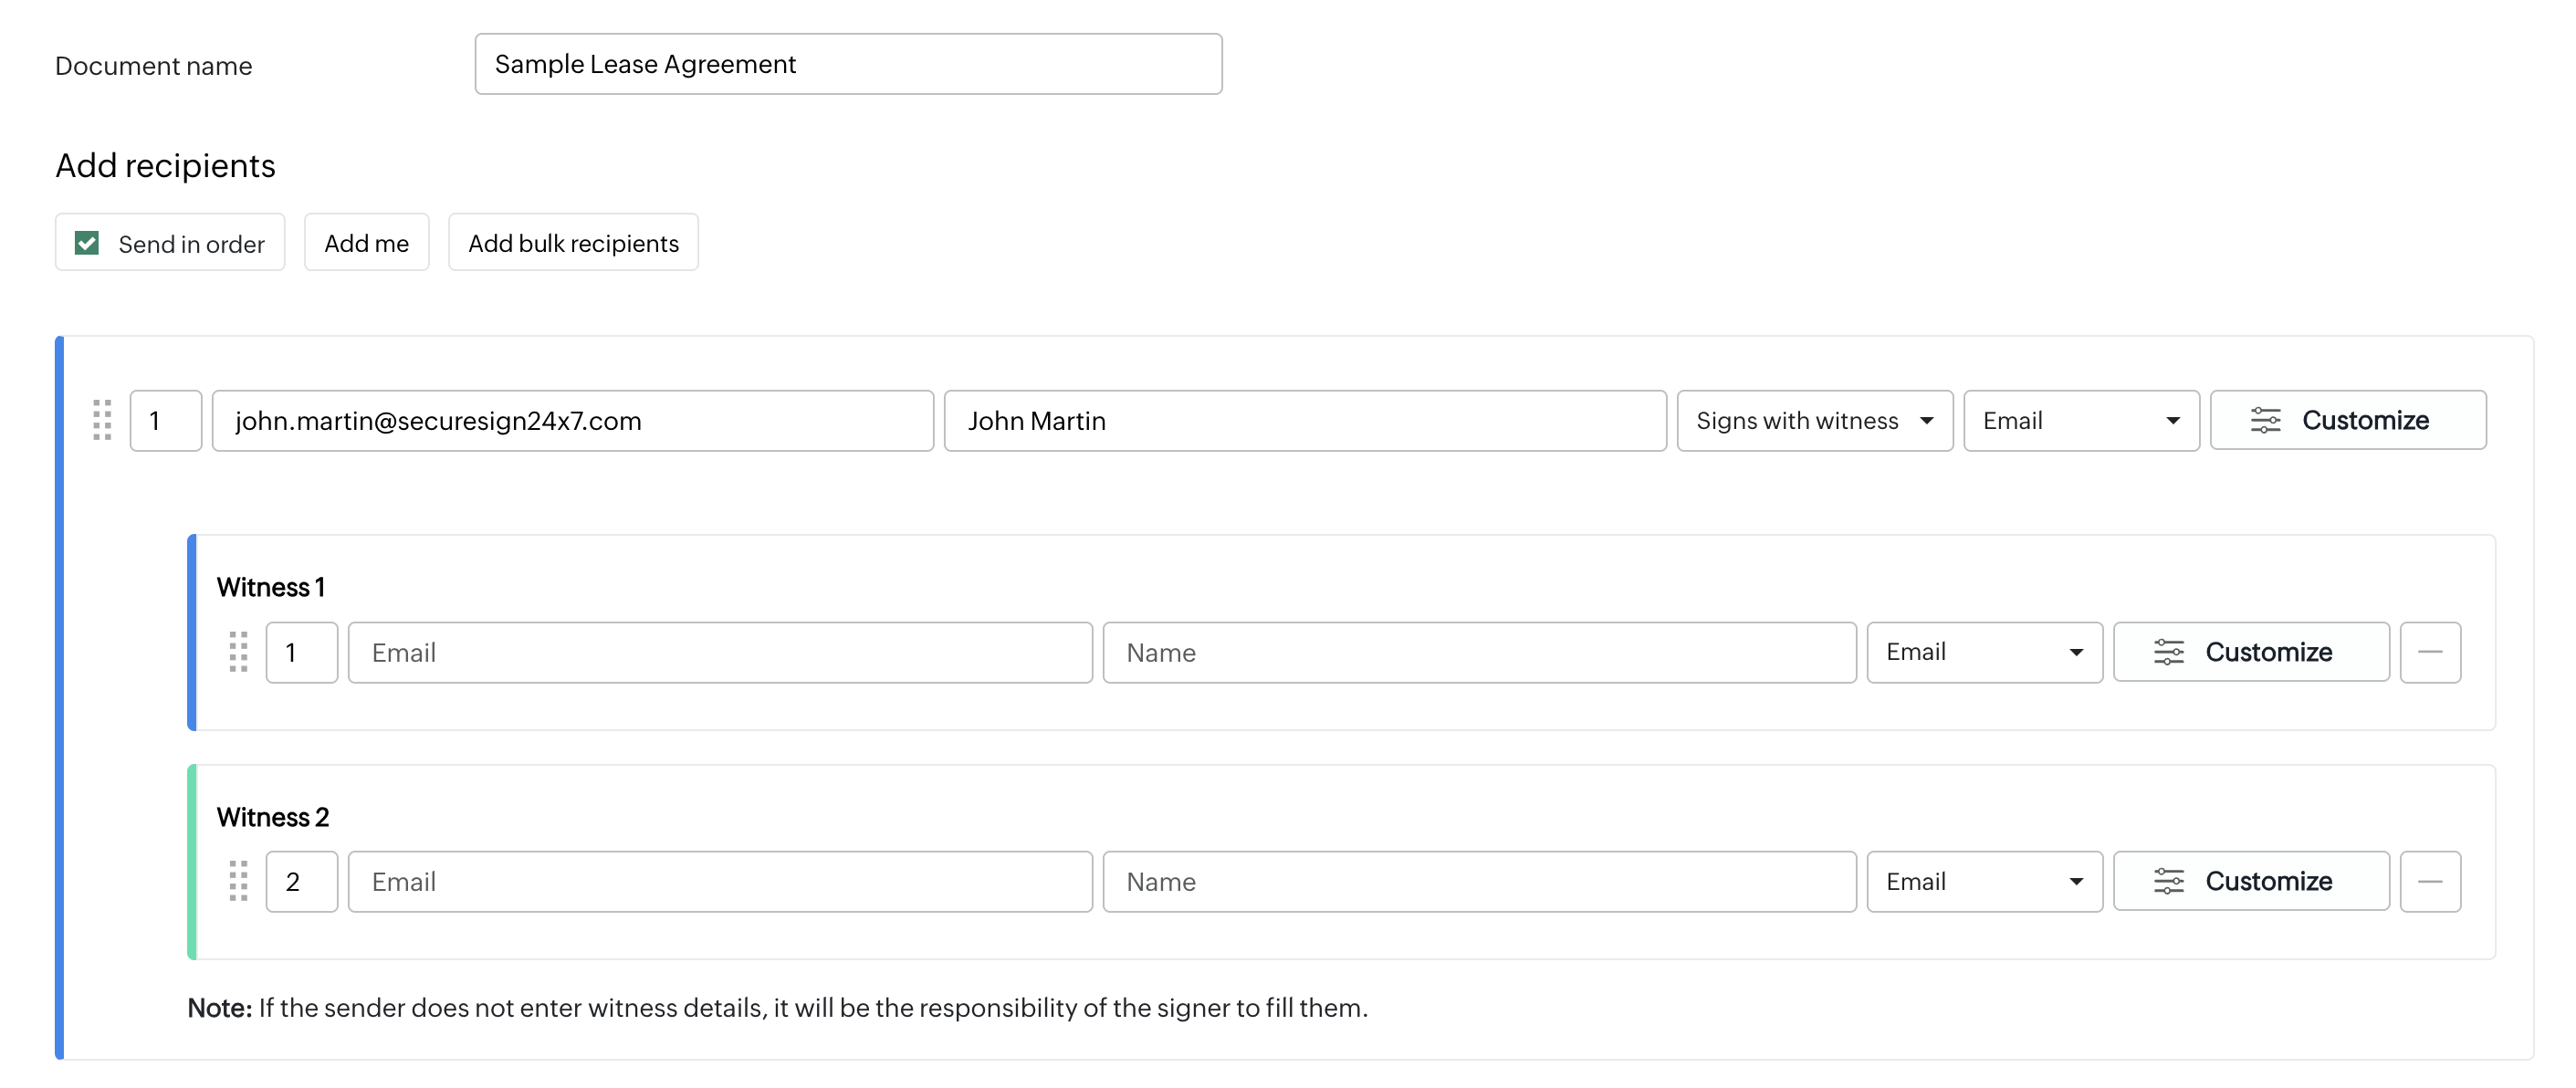Image resolution: width=2576 pixels, height=1088 pixels.
Task: Click the Witness 1 Email input
Action: pos(720,652)
